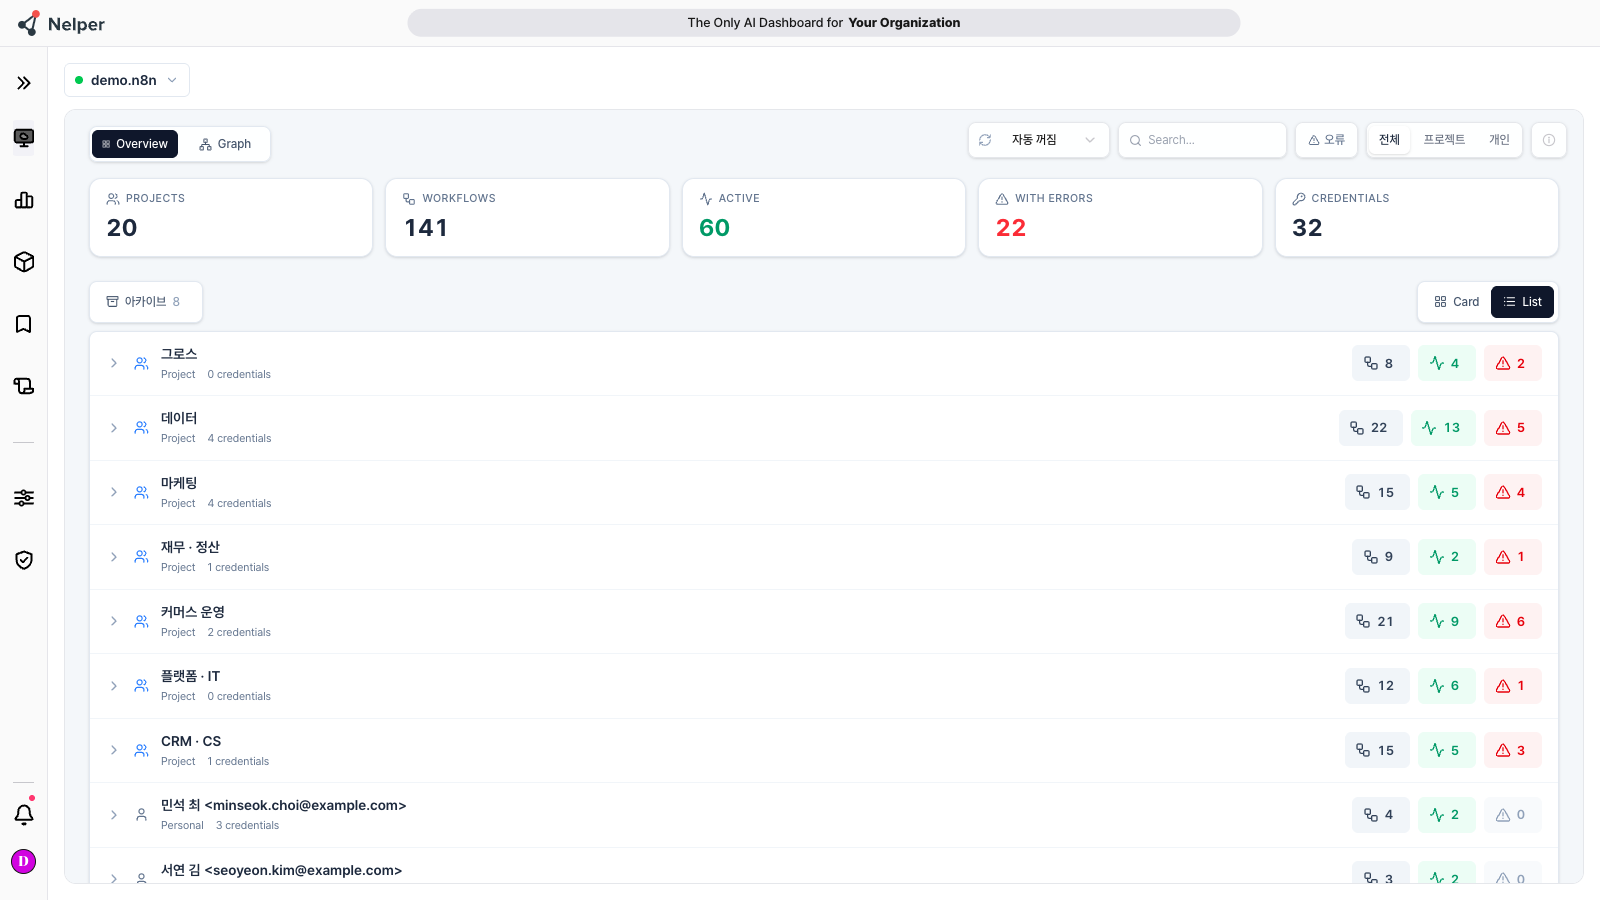
Task: Expand the sidebar with double chevron icon
Action: point(24,83)
